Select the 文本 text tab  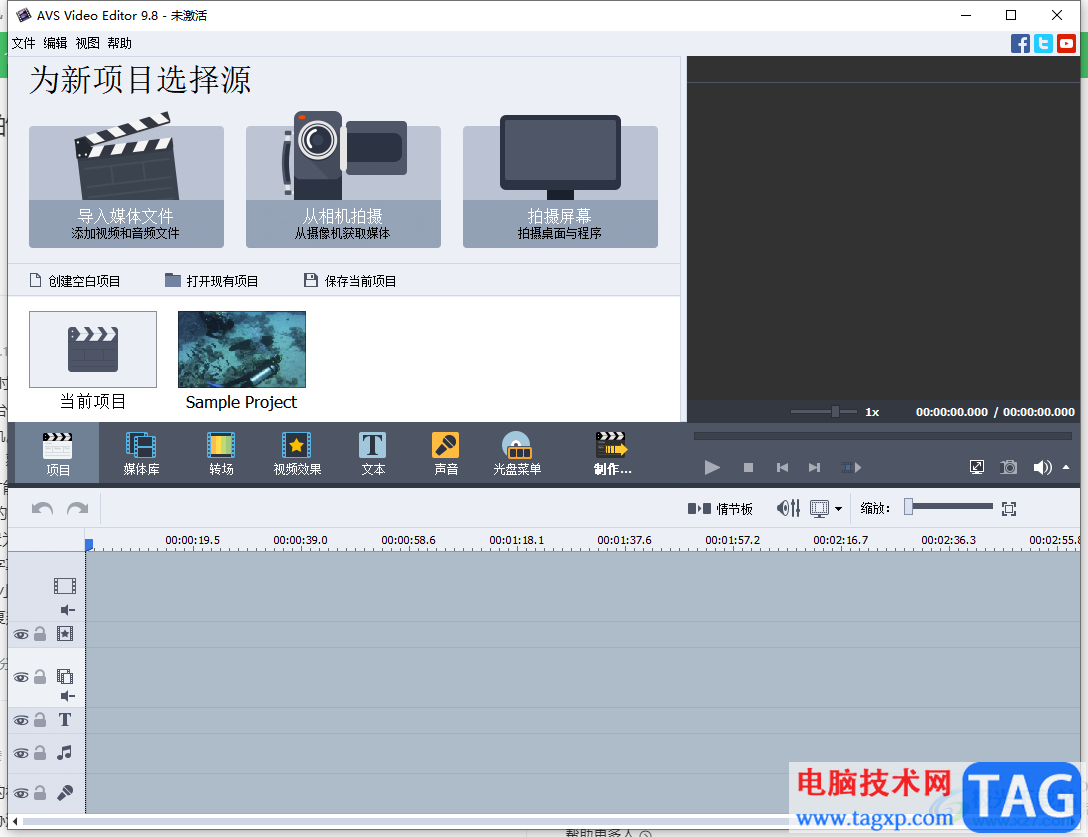pos(373,453)
